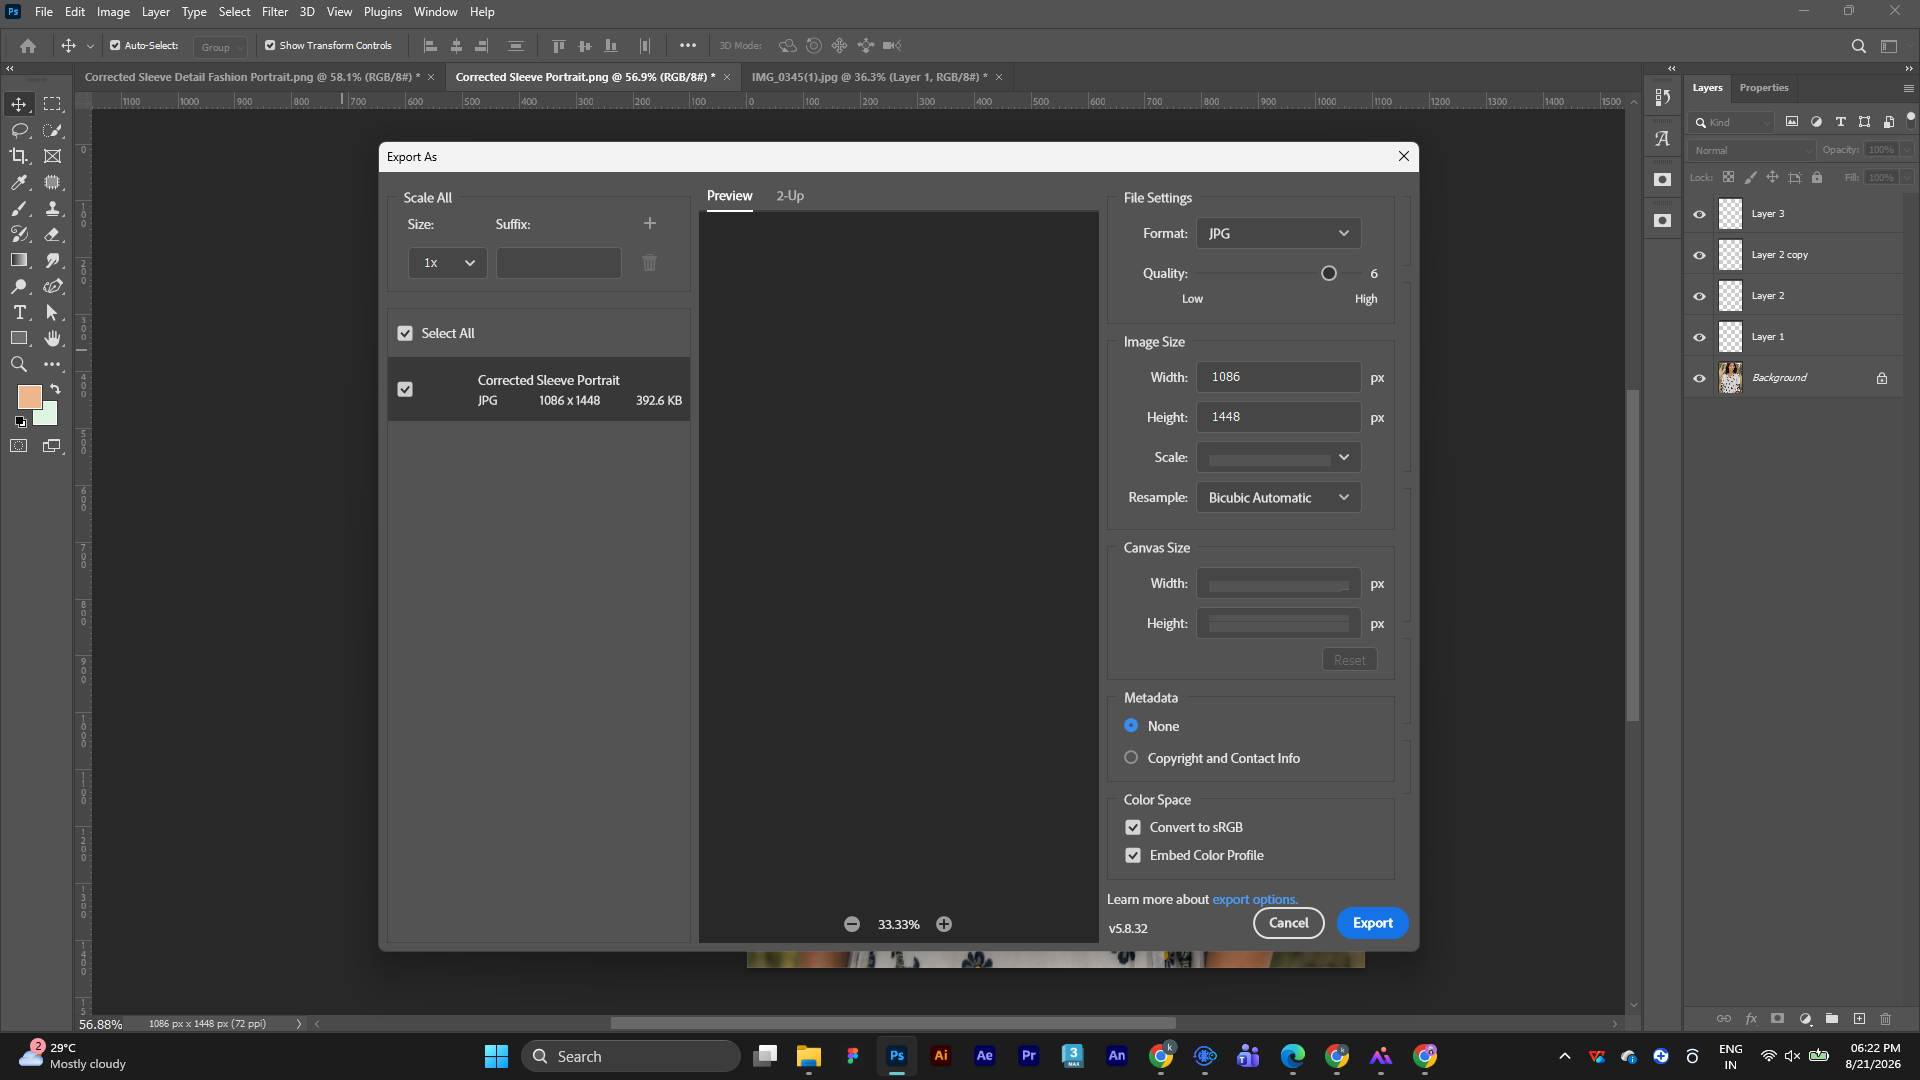Click the blue Export button
1920x1080 pixels.
[x=1372, y=923]
